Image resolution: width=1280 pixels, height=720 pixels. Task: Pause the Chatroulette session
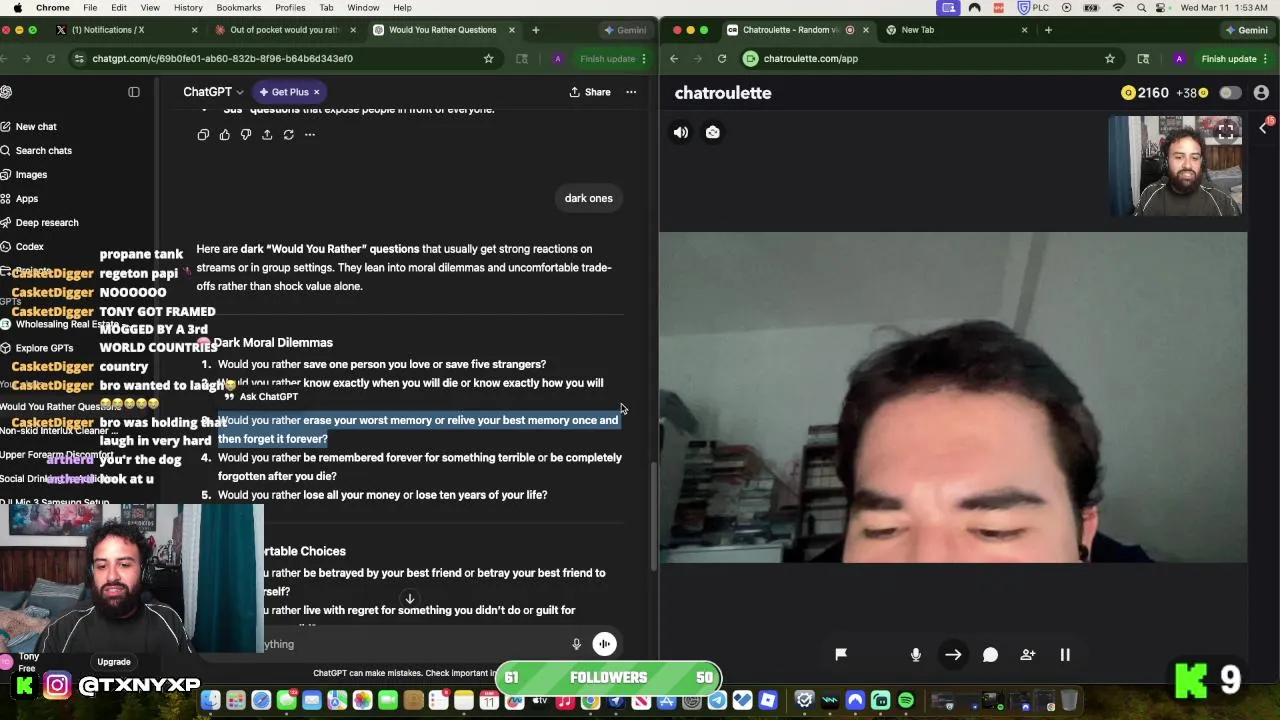tap(1065, 654)
